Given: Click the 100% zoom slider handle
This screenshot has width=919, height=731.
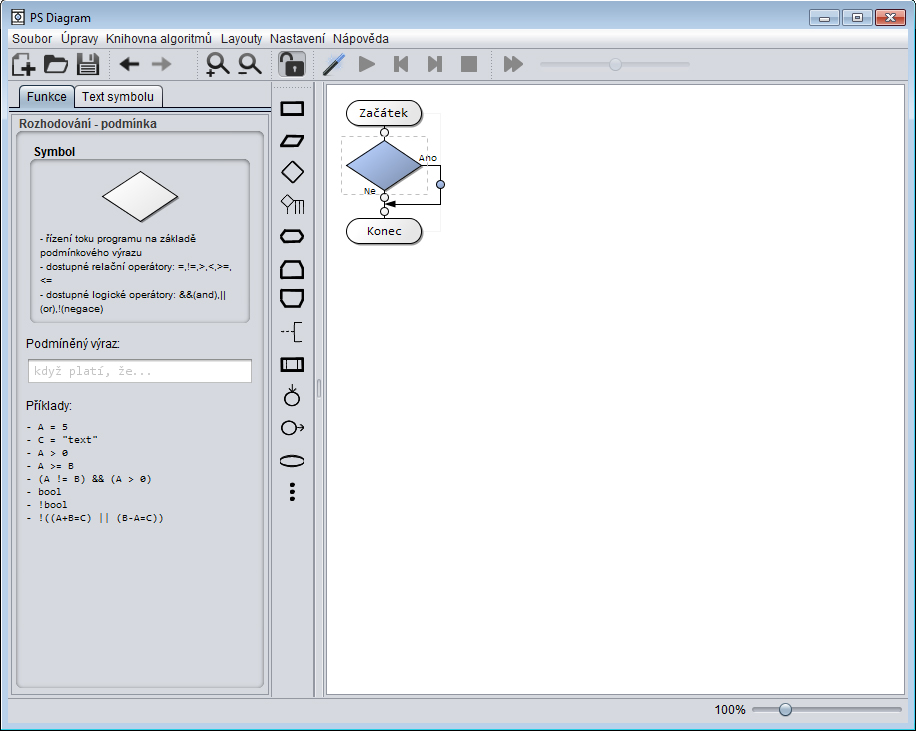Looking at the screenshot, I should tap(785, 709).
